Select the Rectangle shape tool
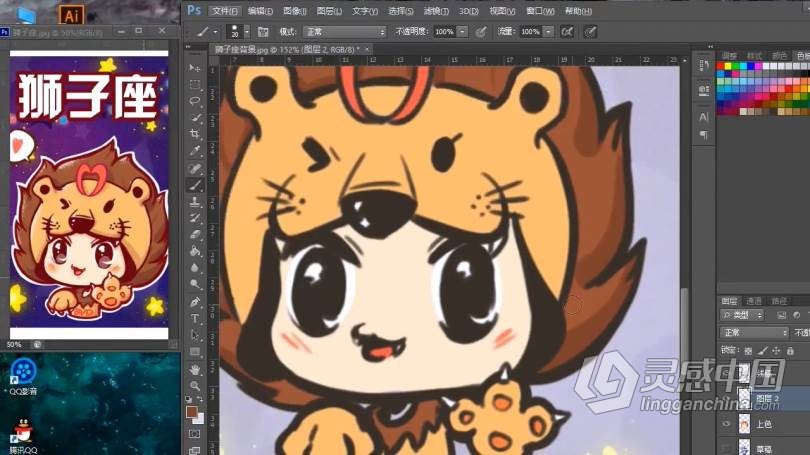 (x=195, y=352)
